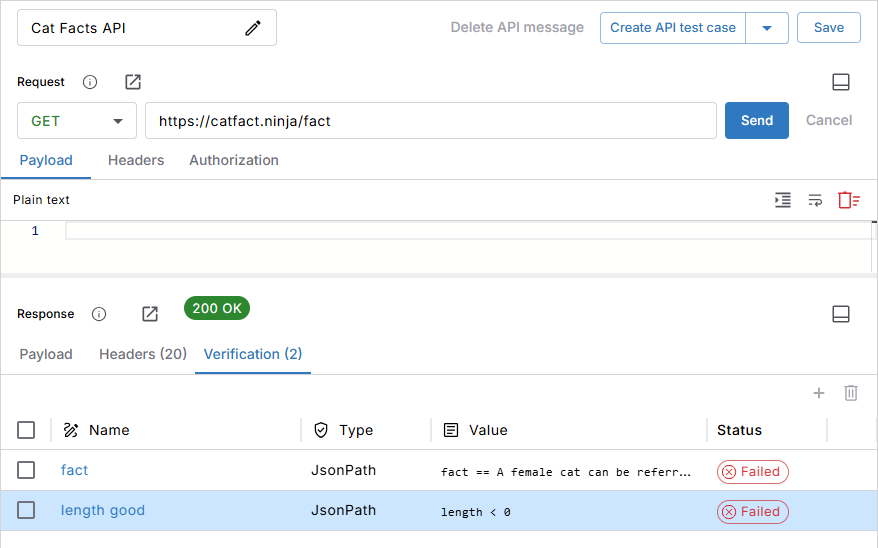
Task: Open the Request info icon
Action: click(x=90, y=82)
